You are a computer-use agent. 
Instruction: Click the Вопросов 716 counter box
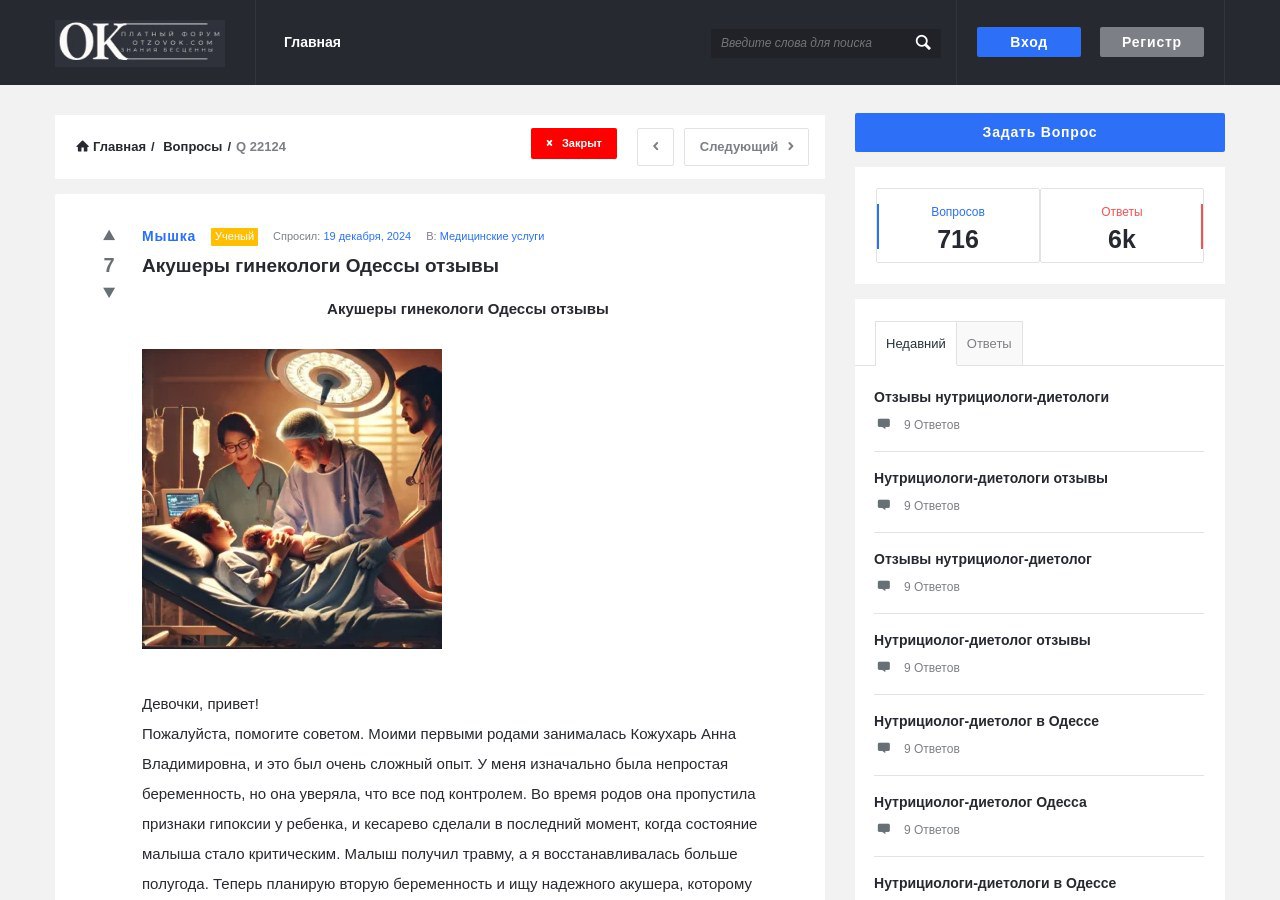(x=958, y=226)
